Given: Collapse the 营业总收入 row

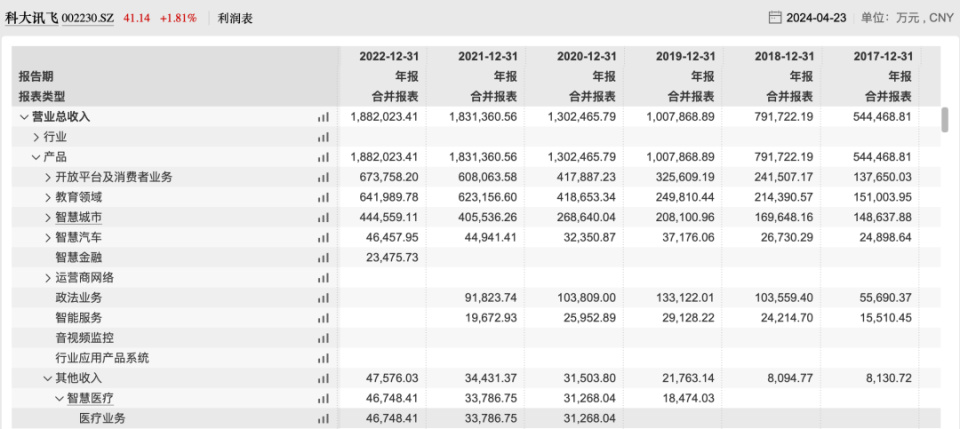Looking at the screenshot, I should coord(24,117).
